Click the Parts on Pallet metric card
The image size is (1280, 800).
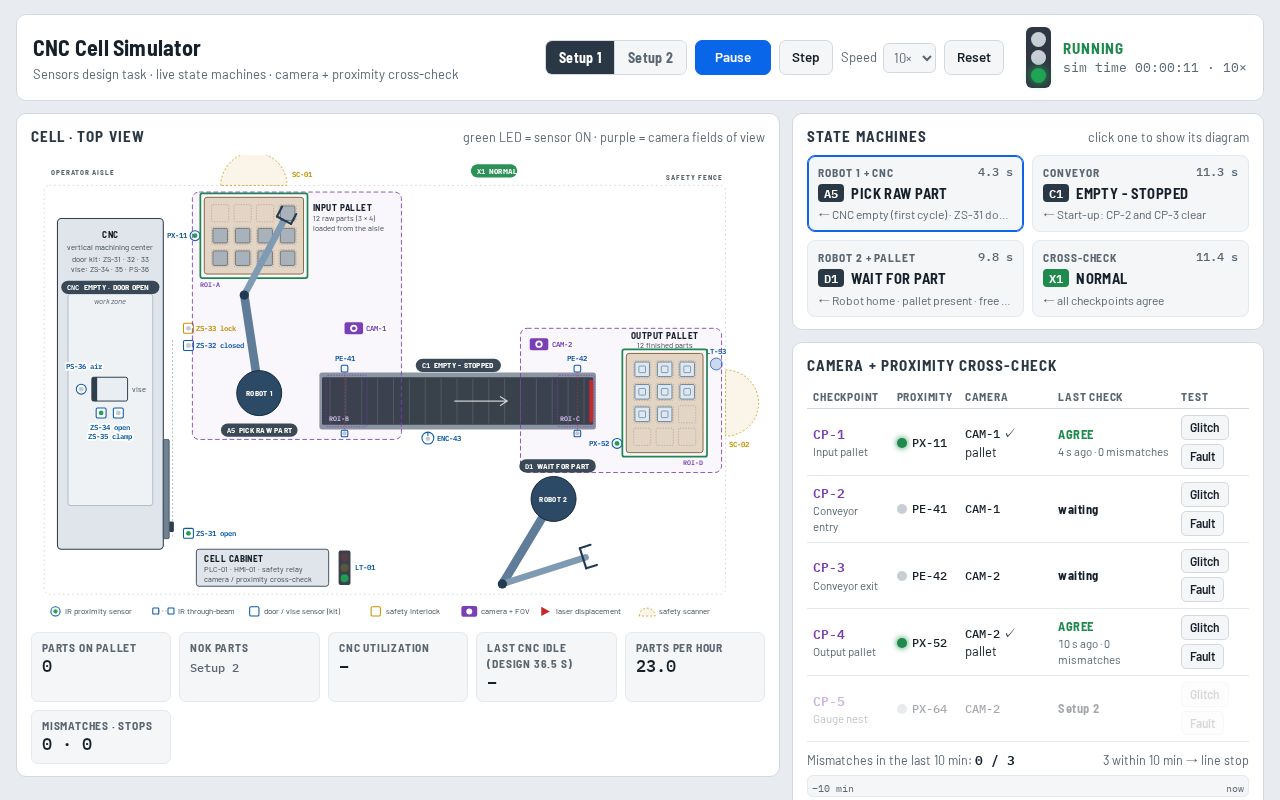click(101, 667)
